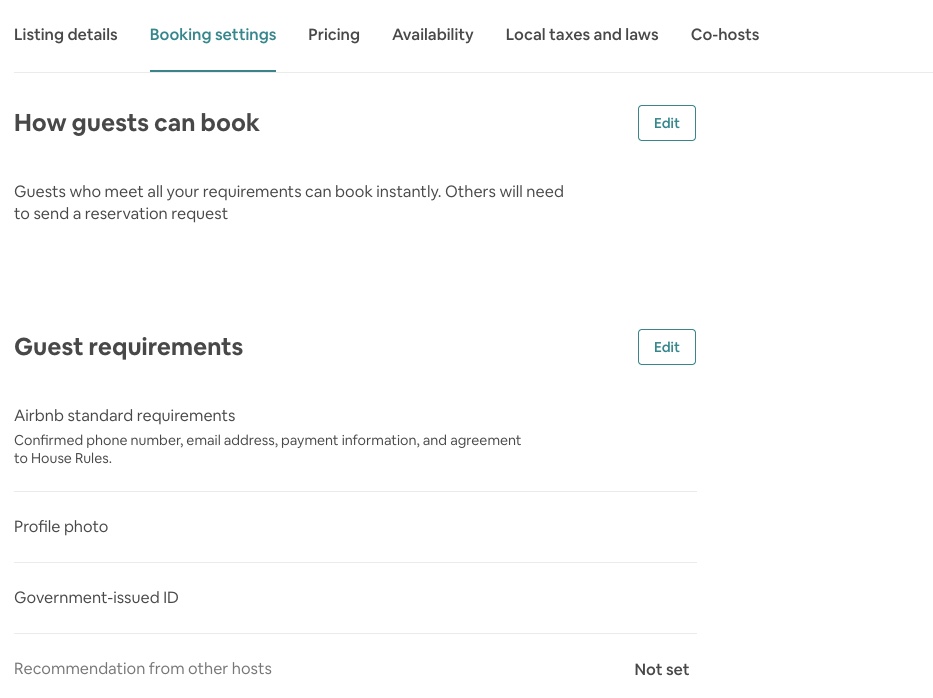Switch to the Co-hosts tab
Screen dimensions: 933x698
(x=724, y=35)
